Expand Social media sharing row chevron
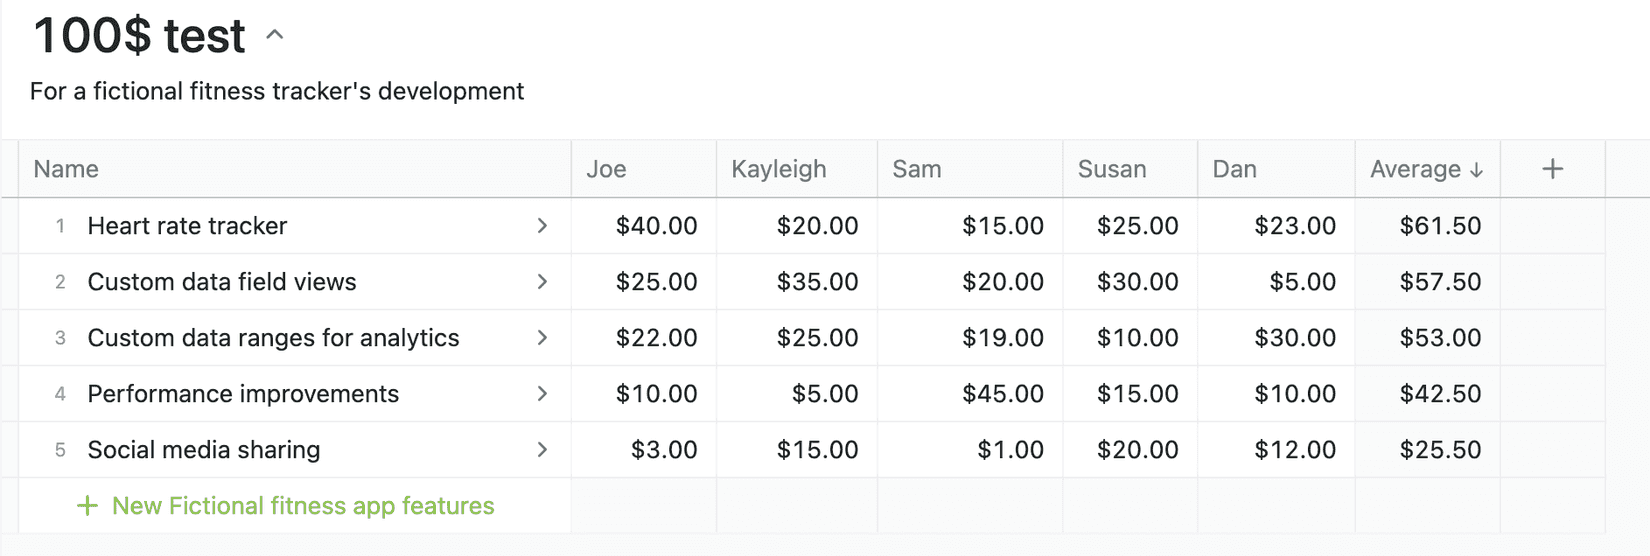The width and height of the screenshot is (1650, 556). tap(542, 450)
